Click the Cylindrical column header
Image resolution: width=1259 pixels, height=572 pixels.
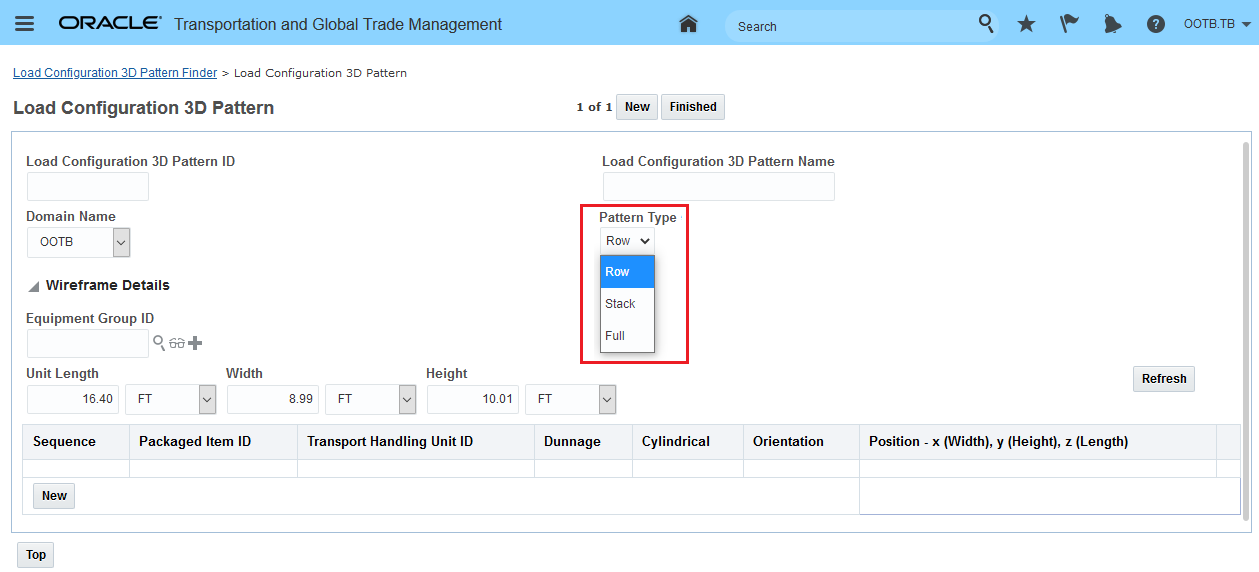tap(687, 442)
